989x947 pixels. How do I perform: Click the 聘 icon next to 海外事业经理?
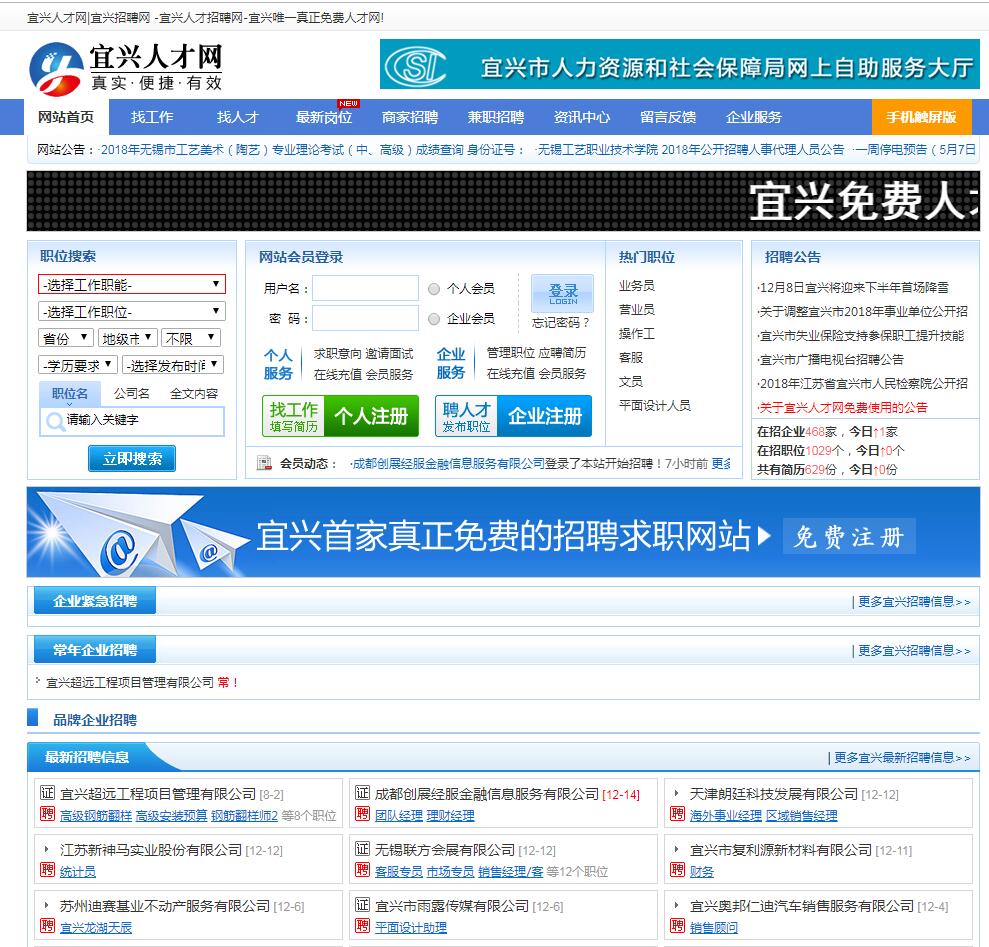coord(677,814)
